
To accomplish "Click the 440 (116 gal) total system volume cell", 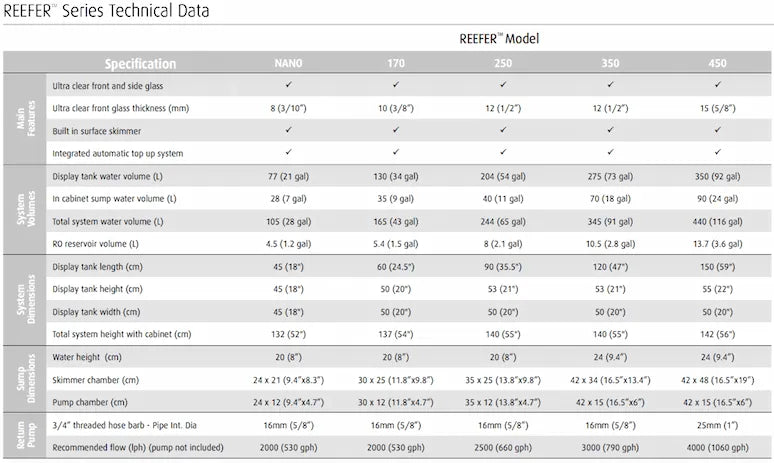I will 717,220.
